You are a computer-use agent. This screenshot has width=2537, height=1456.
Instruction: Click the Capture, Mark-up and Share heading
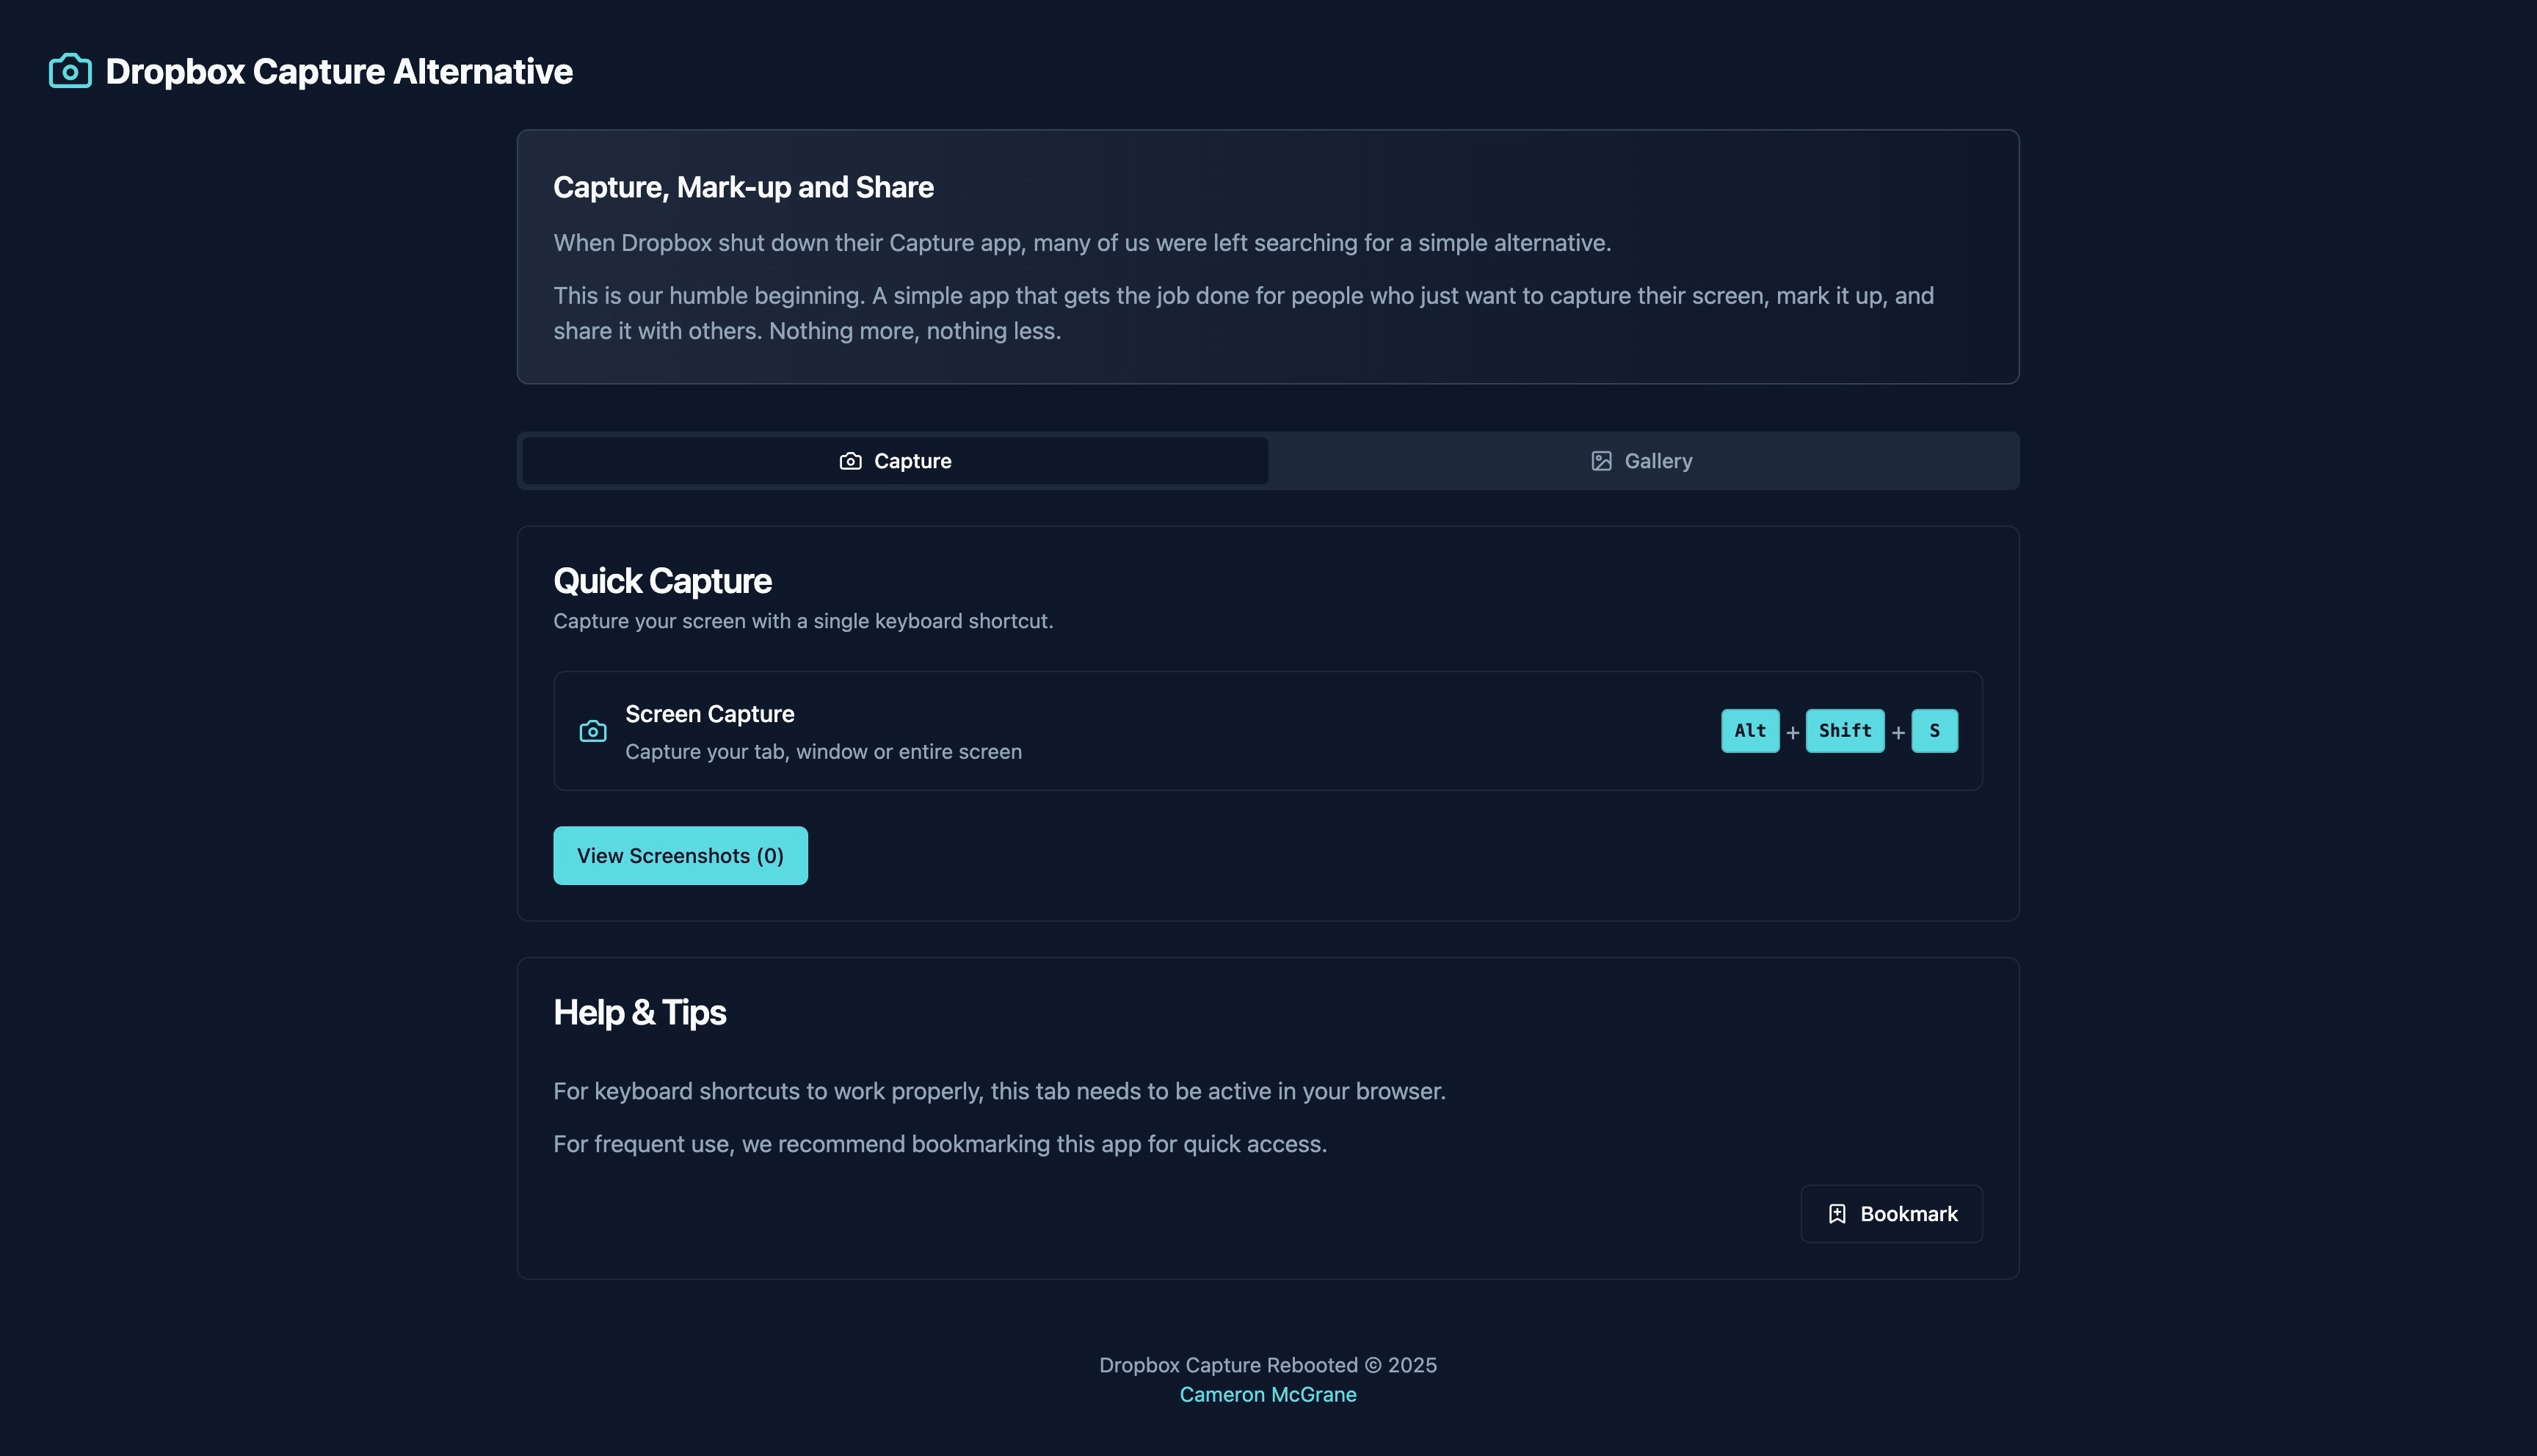coord(743,187)
